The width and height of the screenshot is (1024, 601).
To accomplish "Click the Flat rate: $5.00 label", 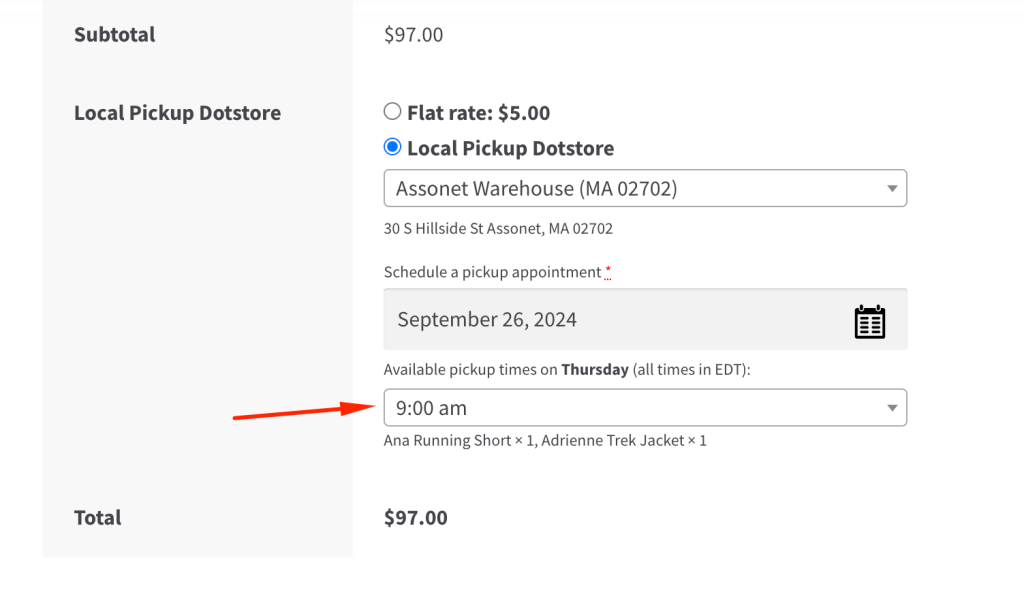I will 479,113.
